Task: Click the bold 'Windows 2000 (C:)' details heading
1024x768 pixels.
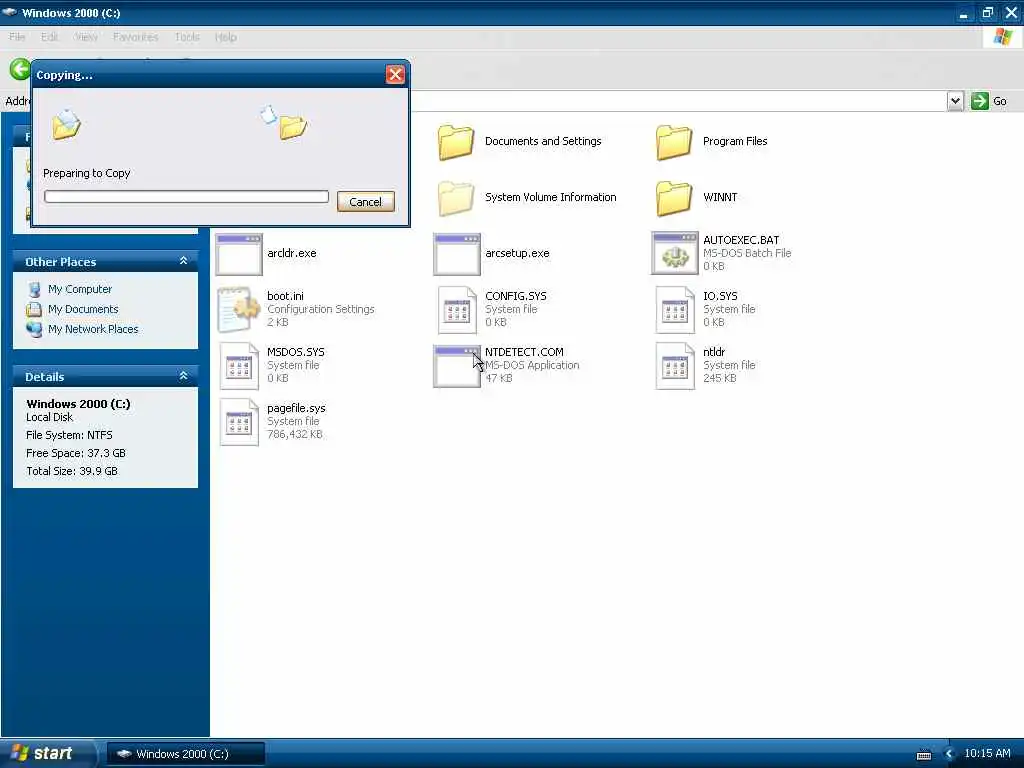Action: [x=78, y=404]
